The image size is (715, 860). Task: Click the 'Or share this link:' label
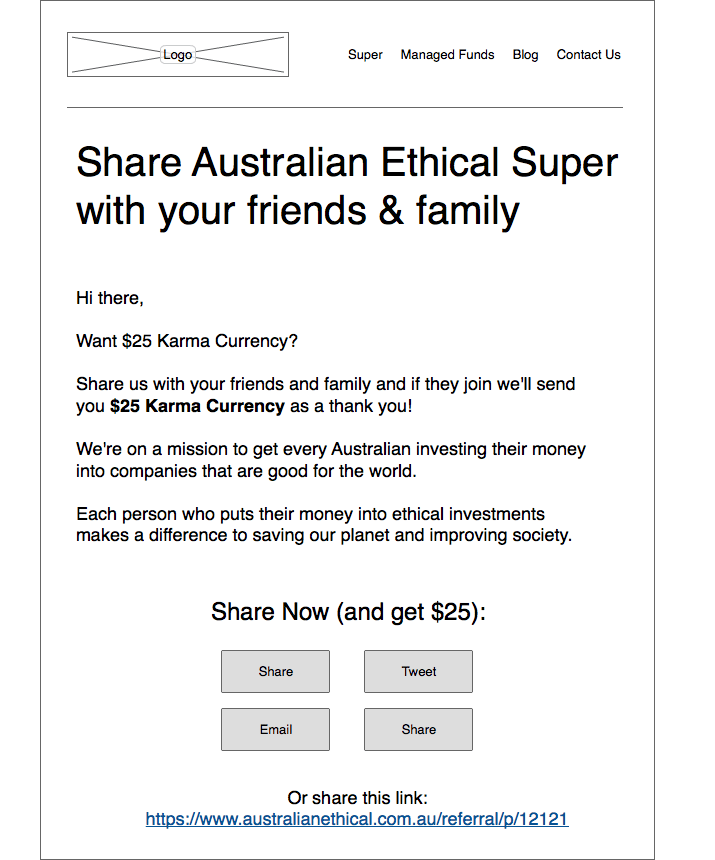point(358,797)
